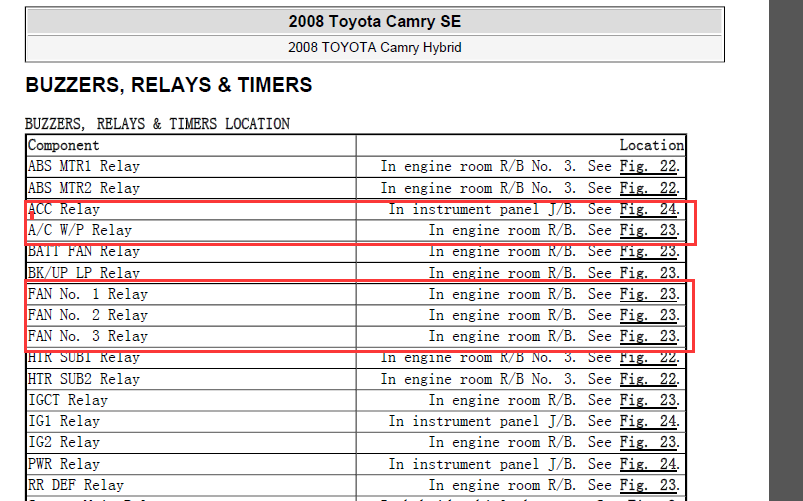
Task: Open Fig. 22 link in HTR SUB1 Relay row
Action: (648, 358)
